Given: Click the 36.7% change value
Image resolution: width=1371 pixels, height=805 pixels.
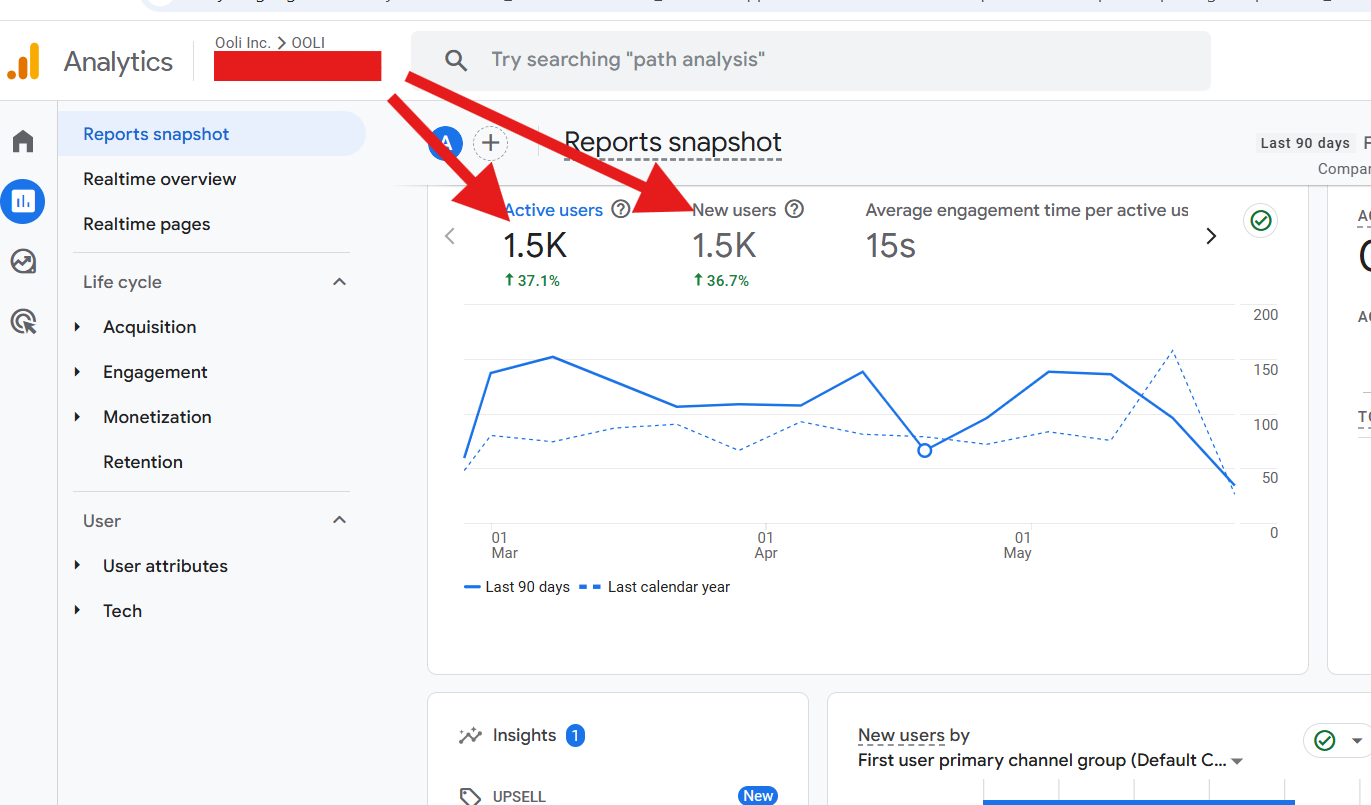Looking at the screenshot, I should tap(721, 281).
